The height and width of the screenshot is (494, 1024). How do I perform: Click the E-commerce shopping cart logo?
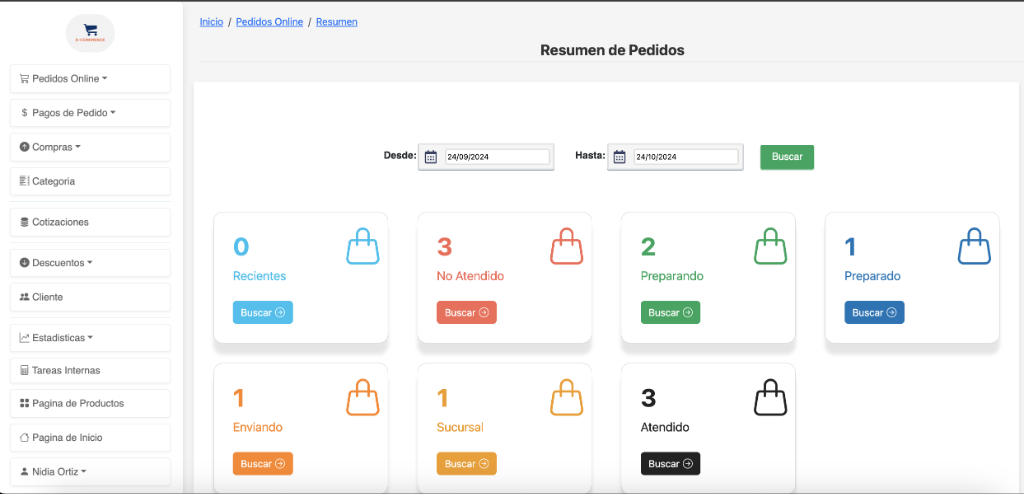[90, 33]
